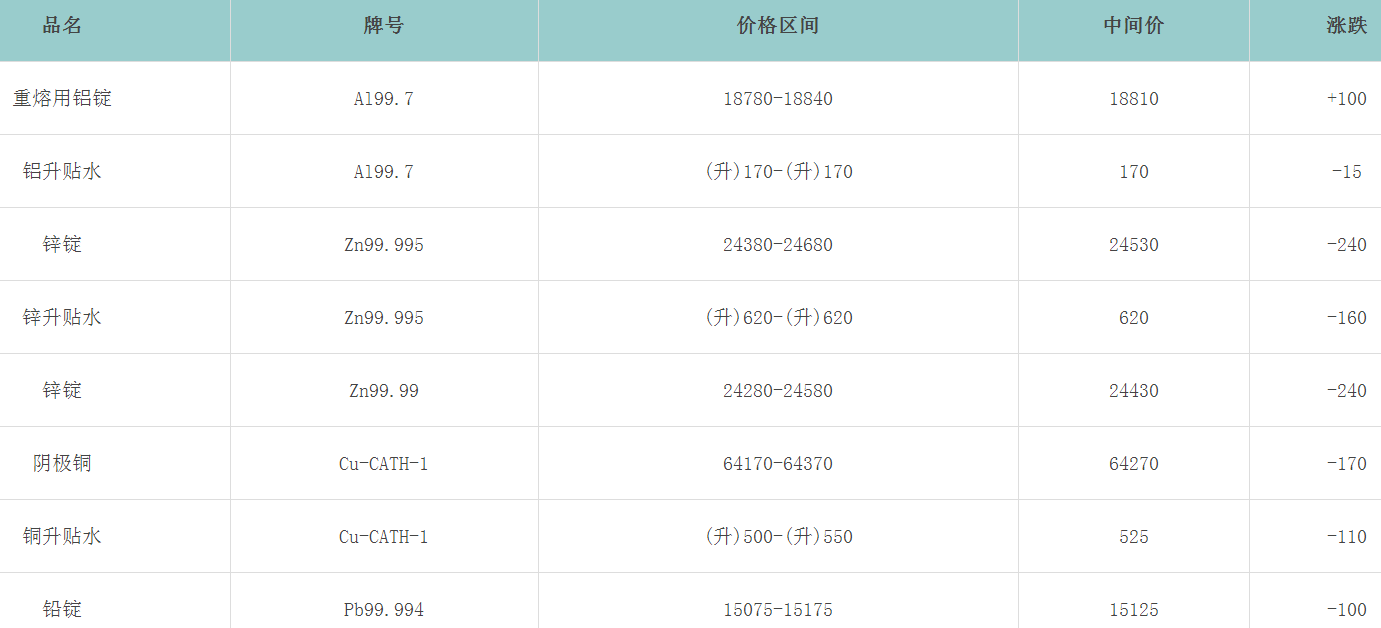Click the 中间价 column header
The width and height of the screenshot is (1381, 628).
[1134, 26]
